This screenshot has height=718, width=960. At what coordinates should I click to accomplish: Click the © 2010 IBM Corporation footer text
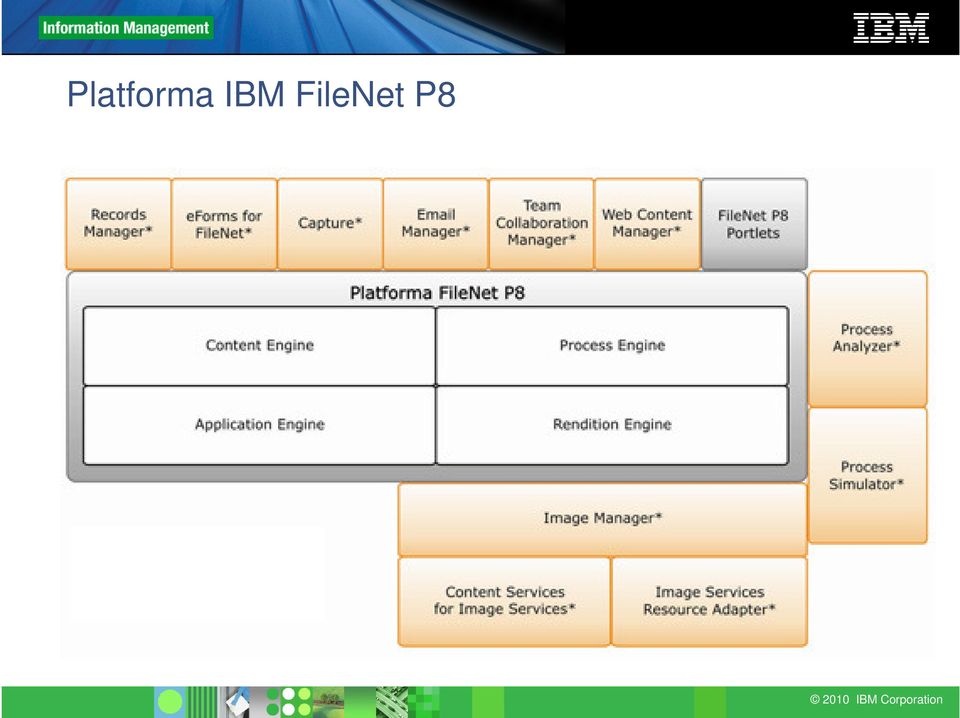point(876,700)
